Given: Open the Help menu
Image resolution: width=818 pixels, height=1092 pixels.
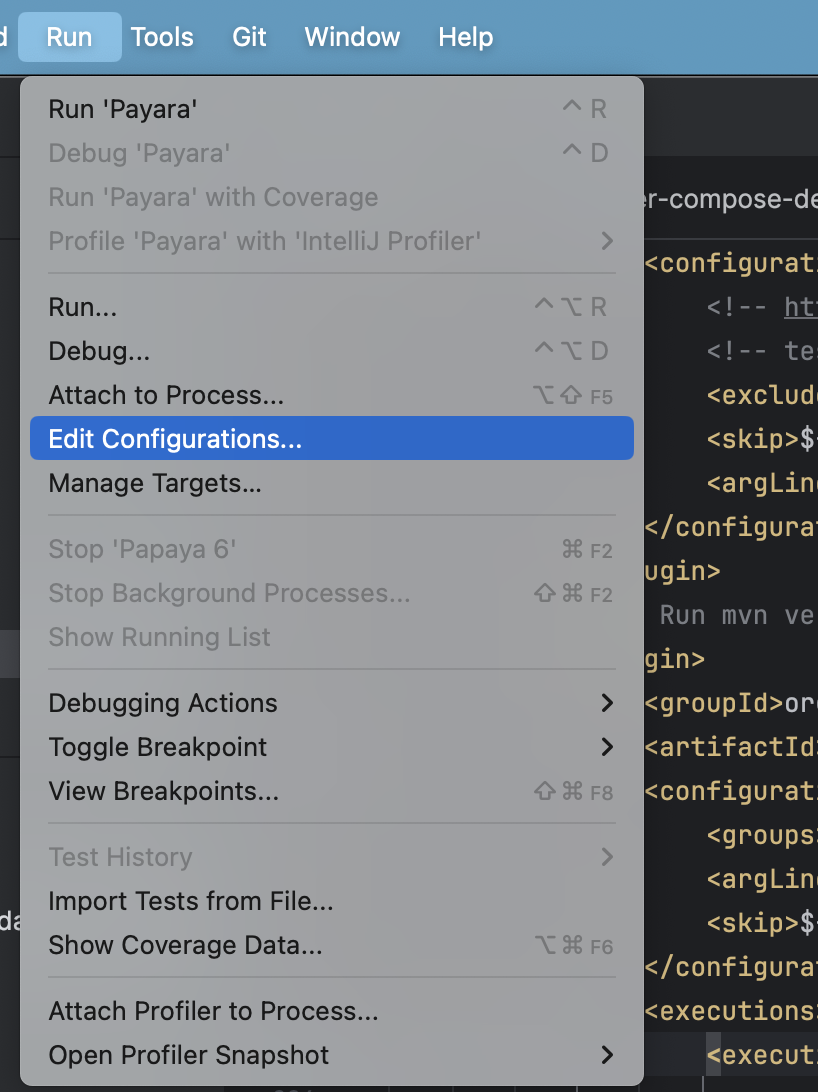Looking at the screenshot, I should coord(466,37).
